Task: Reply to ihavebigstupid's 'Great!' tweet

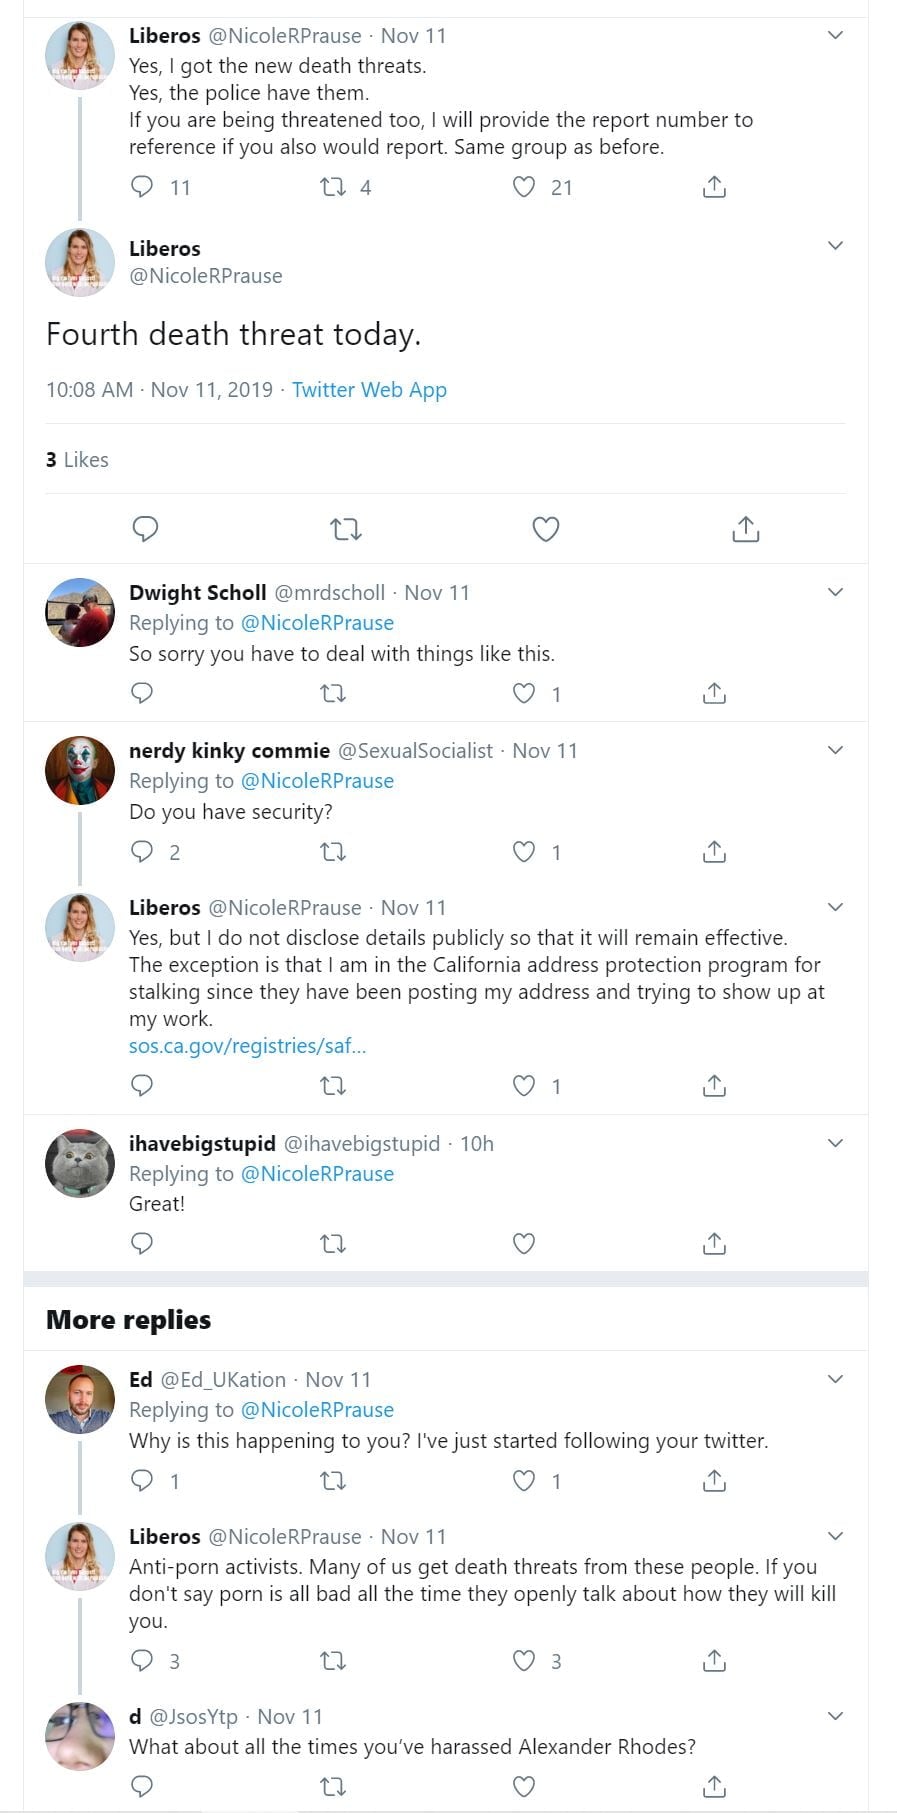Action: click(x=142, y=1243)
